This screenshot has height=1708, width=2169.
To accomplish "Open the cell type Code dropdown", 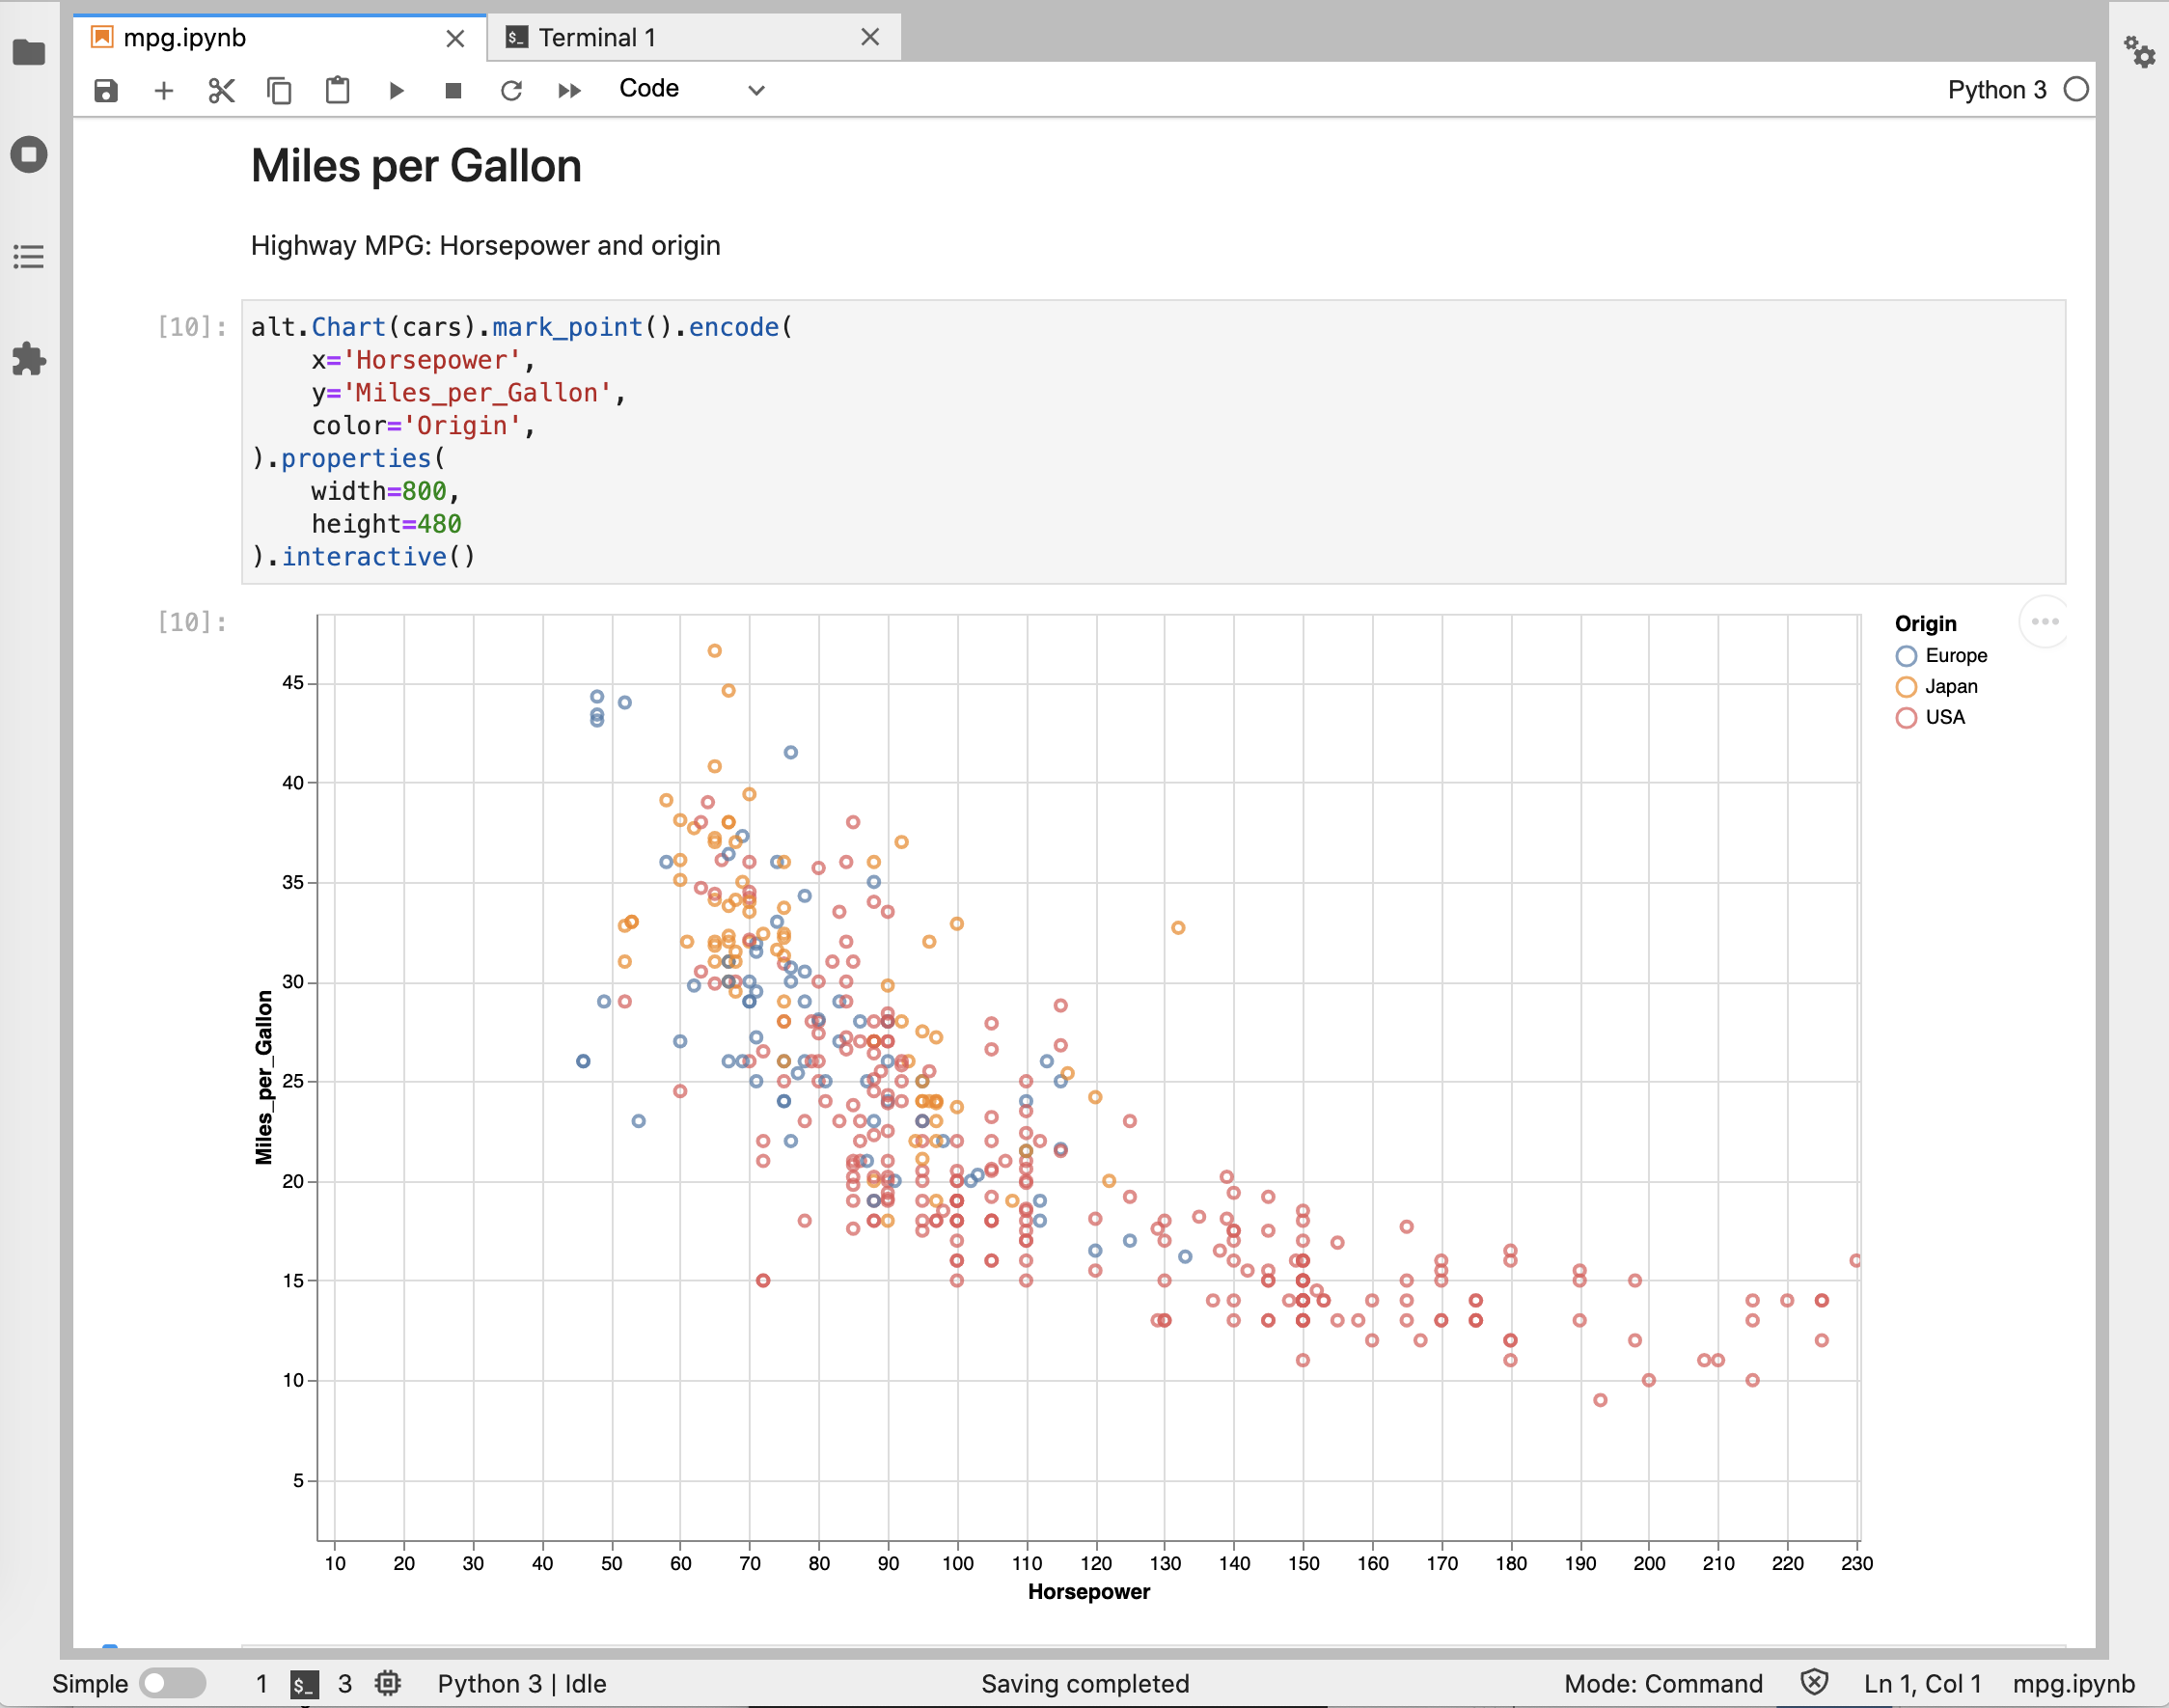I will click(x=691, y=89).
